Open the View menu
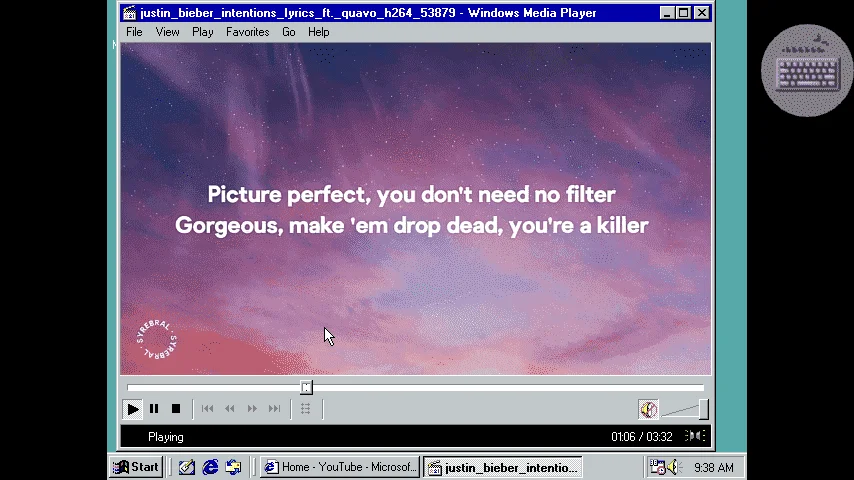Screen dimensions: 854x480 pyautogui.click(x=167, y=32)
